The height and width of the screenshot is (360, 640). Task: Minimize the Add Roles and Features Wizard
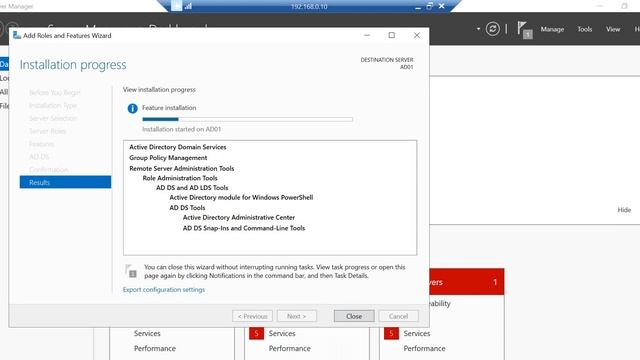(367, 35)
